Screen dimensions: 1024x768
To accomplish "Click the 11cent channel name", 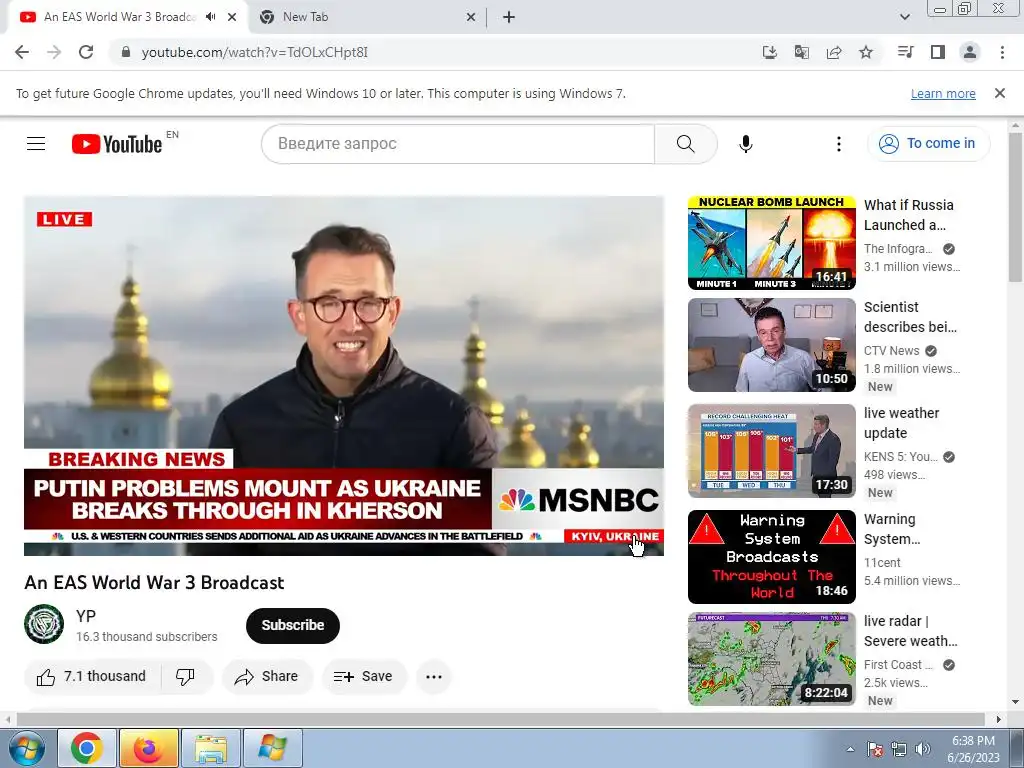I will coord(882,562).
